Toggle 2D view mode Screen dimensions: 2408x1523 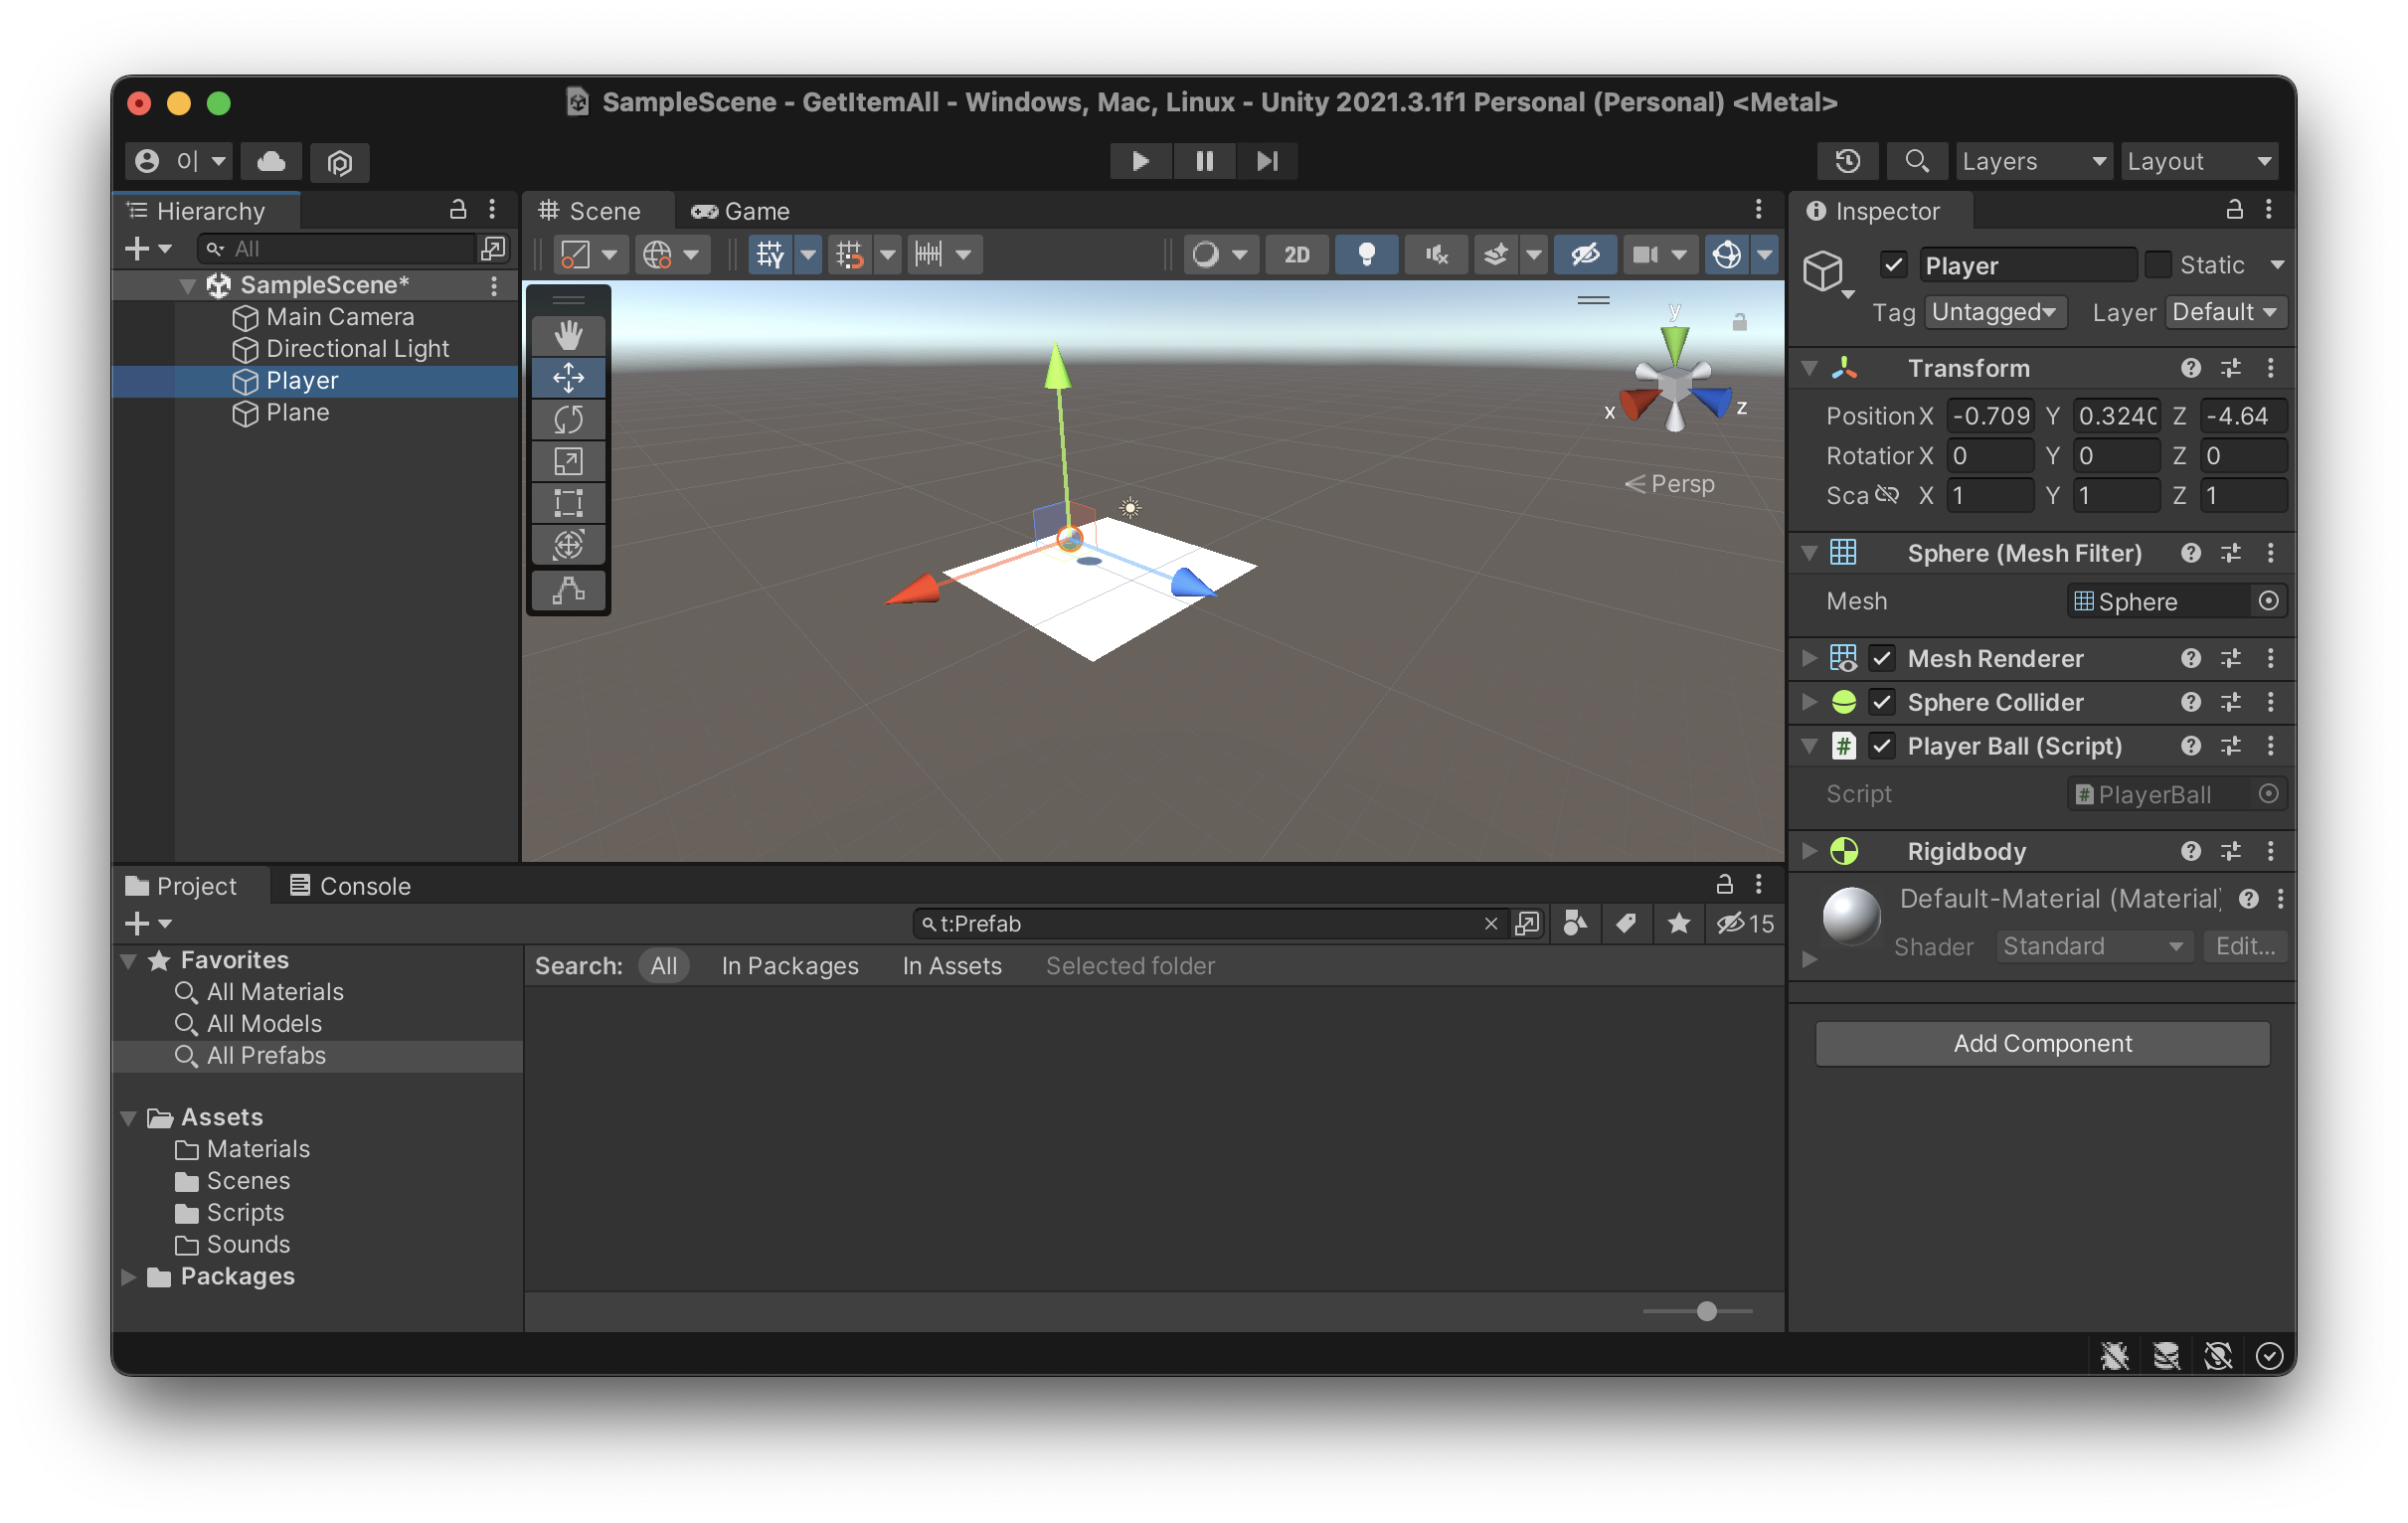[1296, 254]
